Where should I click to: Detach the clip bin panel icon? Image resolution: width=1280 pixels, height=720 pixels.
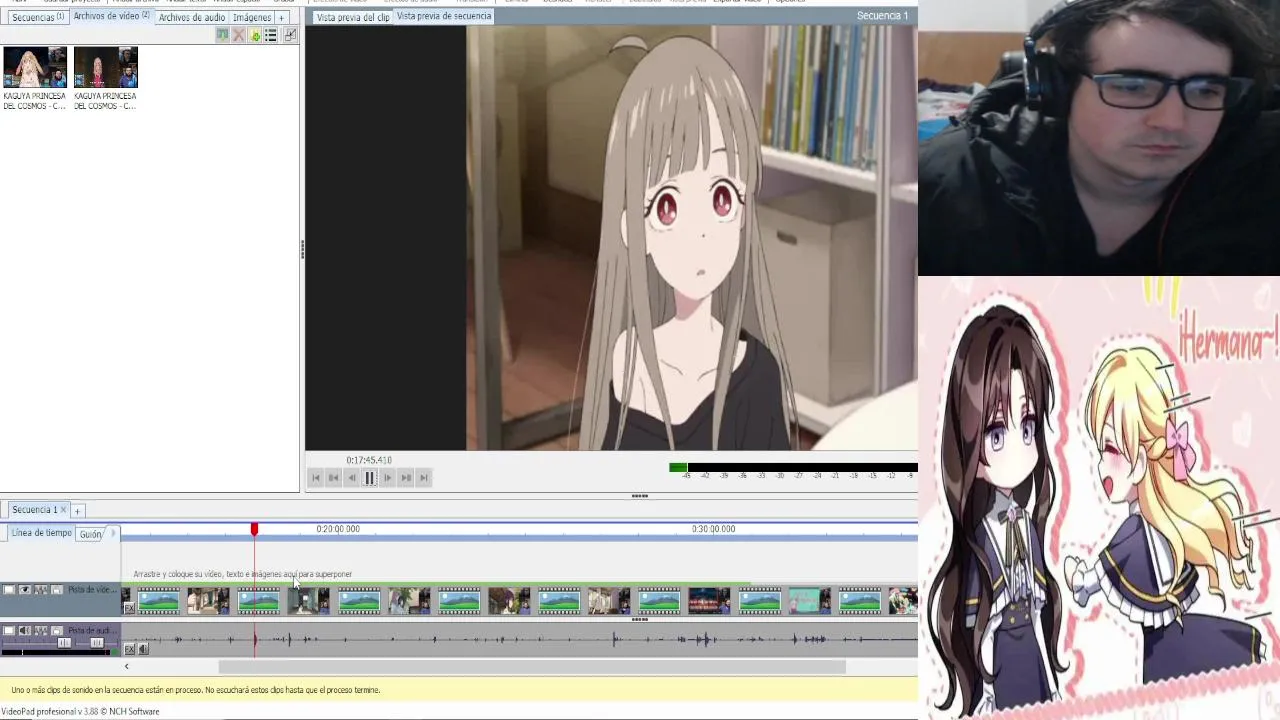pyautogui.click(x=290, y=35)
